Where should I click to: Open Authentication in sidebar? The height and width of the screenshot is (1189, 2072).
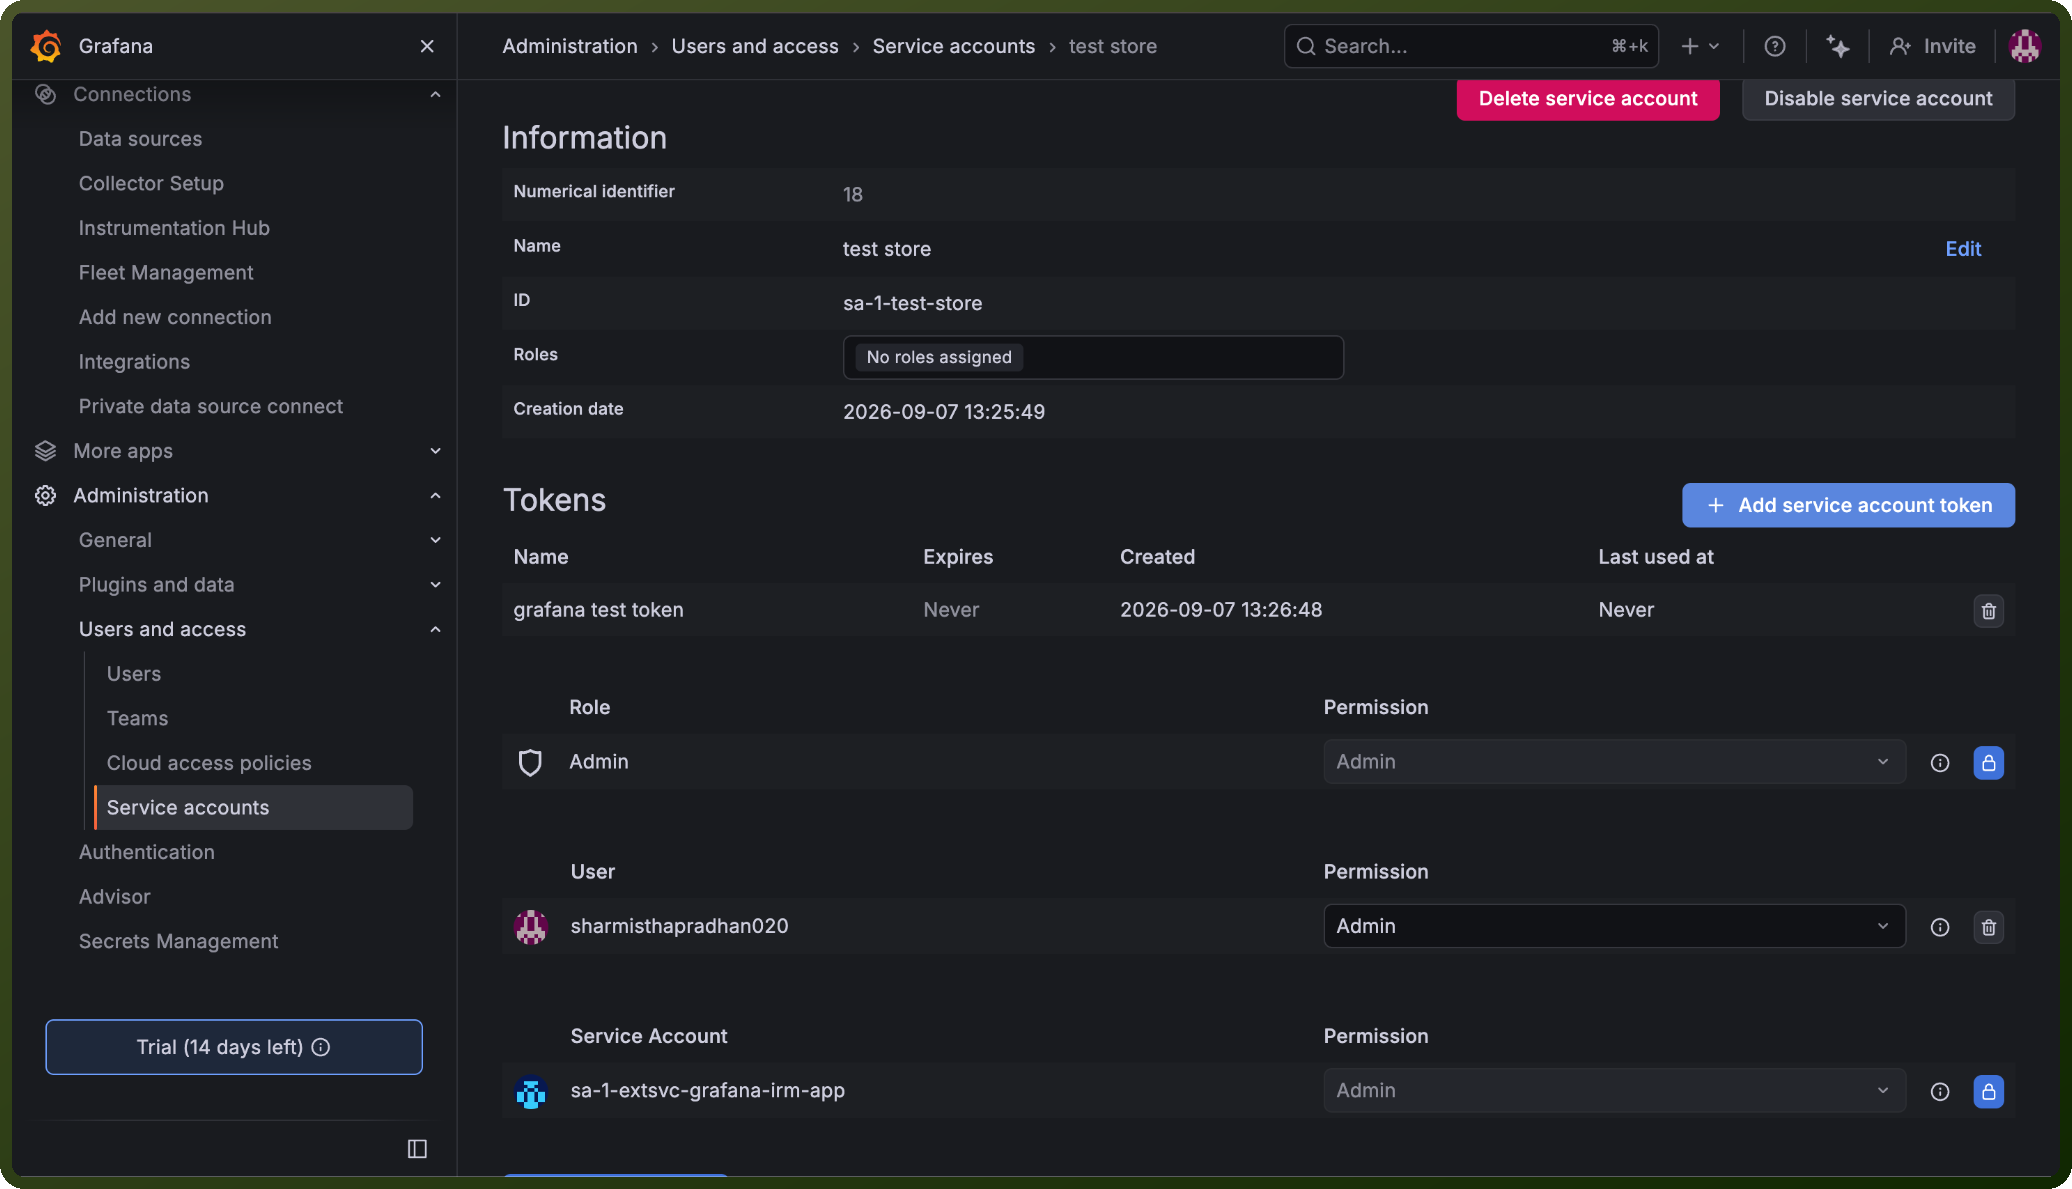tap(147, 852)
